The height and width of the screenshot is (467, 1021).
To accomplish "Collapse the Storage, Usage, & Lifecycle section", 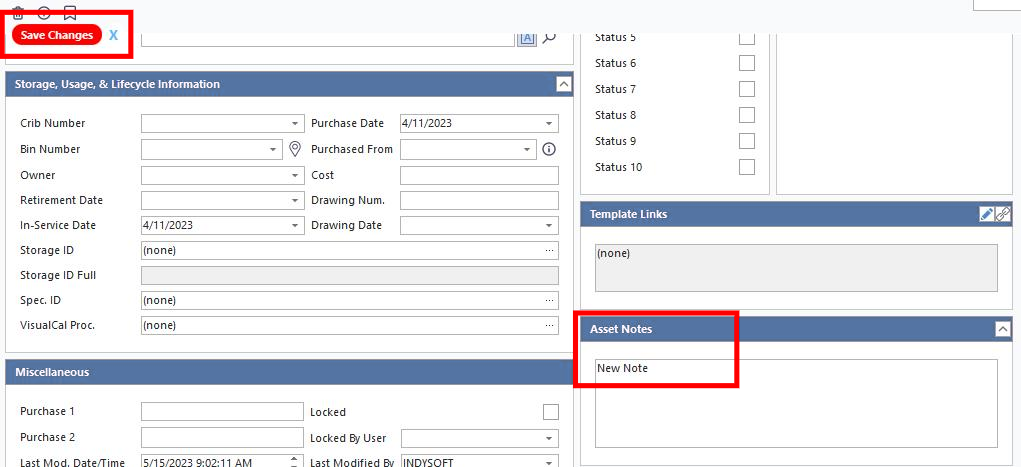I will click(564, 84).
